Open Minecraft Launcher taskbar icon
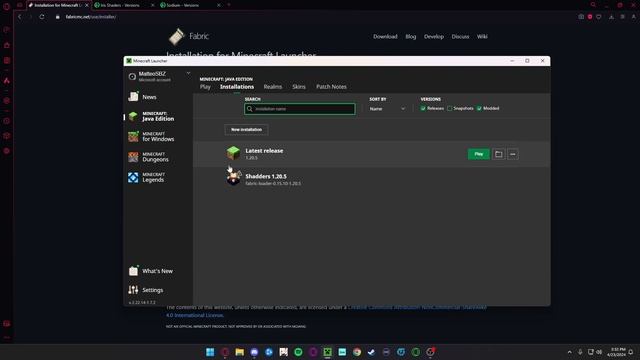640x360 pixels. click(x=327, y=352)
